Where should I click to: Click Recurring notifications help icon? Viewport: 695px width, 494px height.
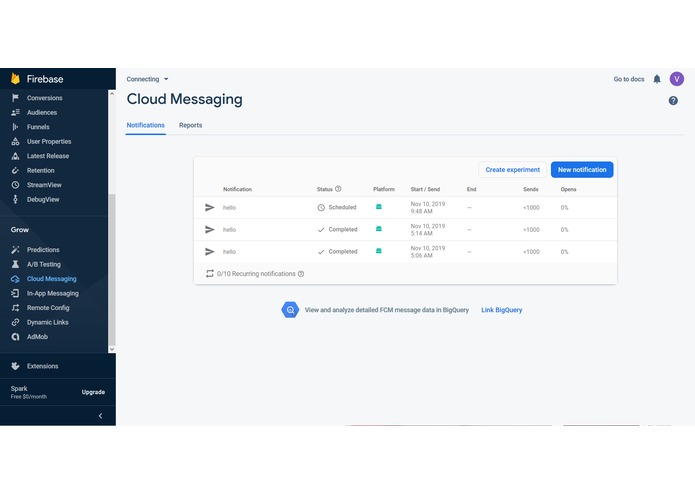click(301, 274)
